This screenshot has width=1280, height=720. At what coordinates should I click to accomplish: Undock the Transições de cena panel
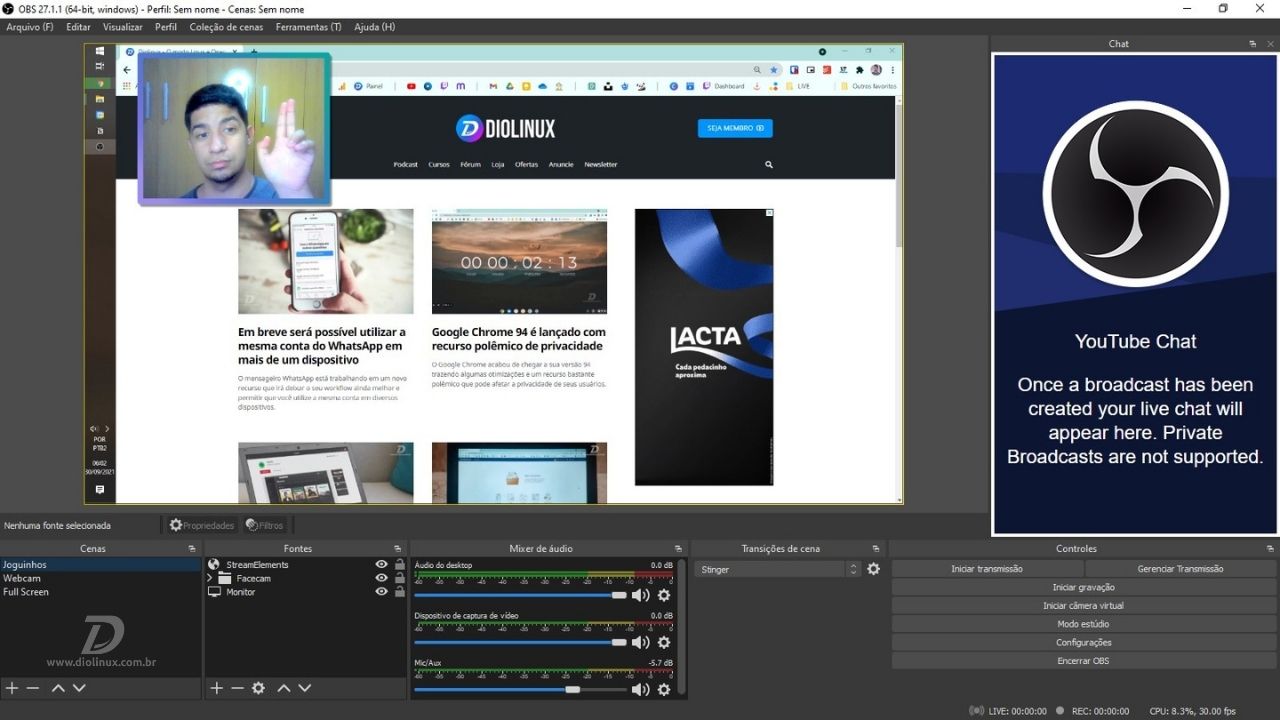point(875,549)
